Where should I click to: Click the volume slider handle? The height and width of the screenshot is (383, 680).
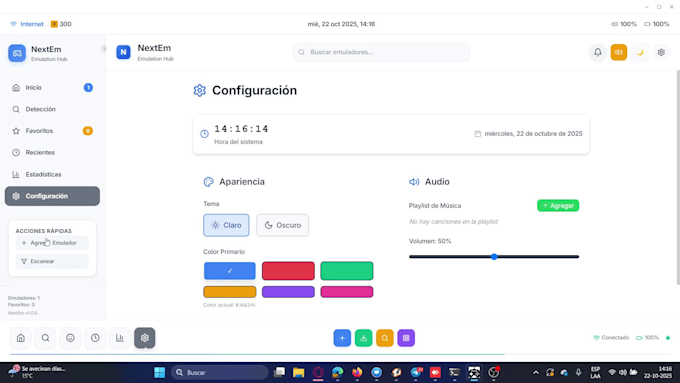pyautogui.click(x=494, y=257)
